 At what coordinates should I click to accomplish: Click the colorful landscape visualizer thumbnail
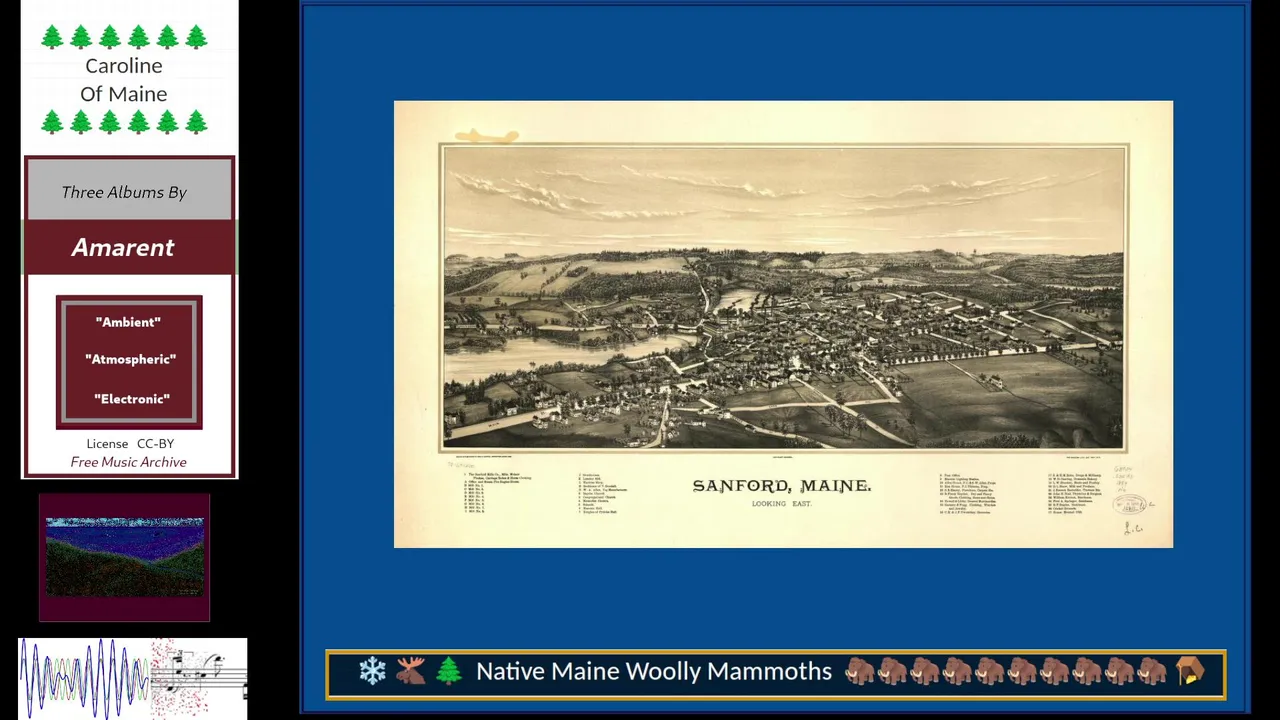pos(125,557)
